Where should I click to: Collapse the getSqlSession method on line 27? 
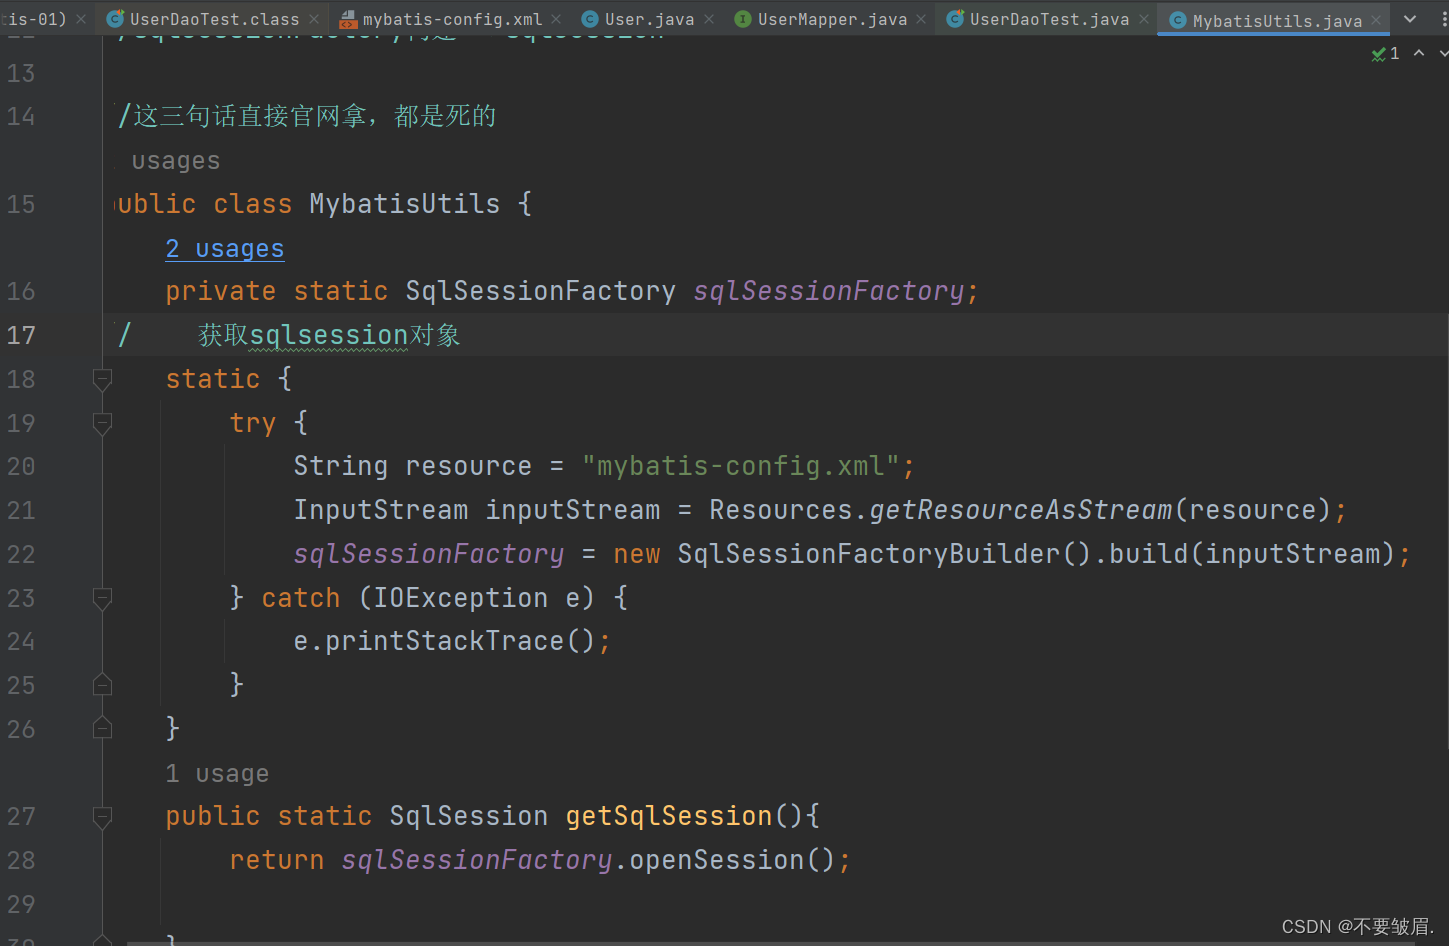click(x=102, y=817)
